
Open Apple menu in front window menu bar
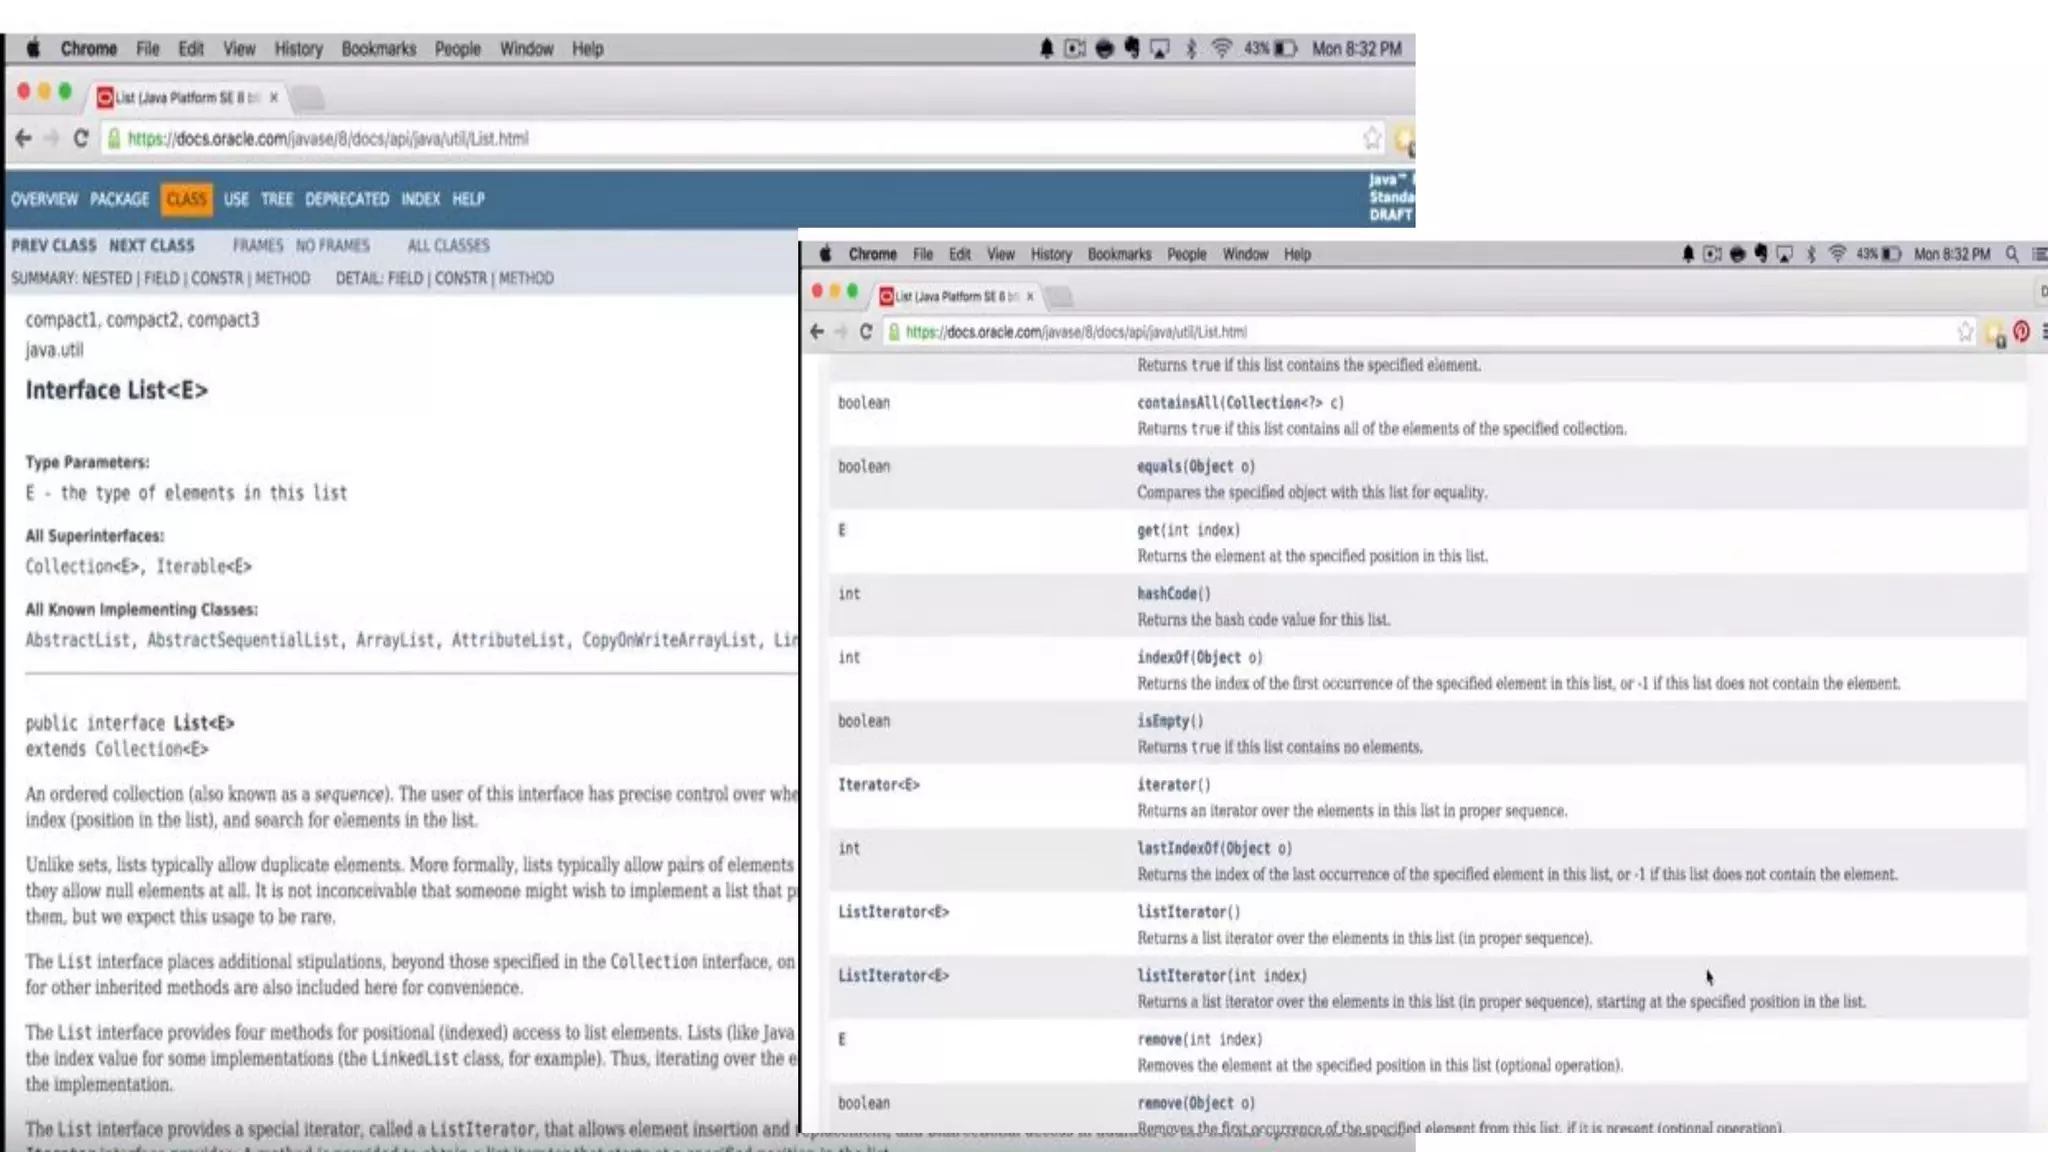[x=825, y=254]
